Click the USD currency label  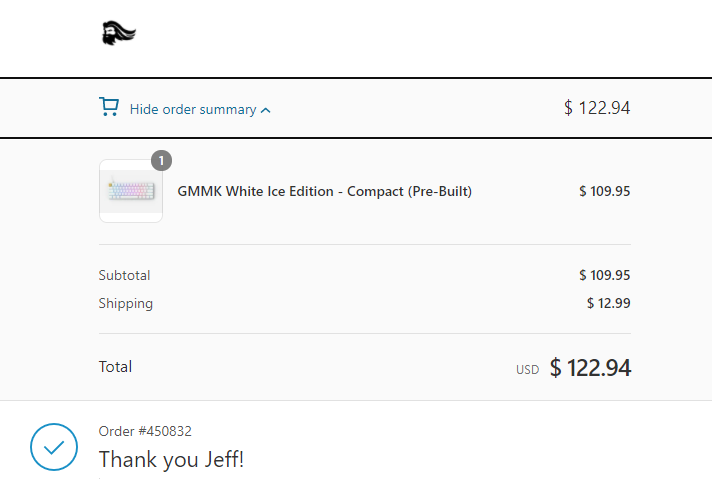coord(527,370)
